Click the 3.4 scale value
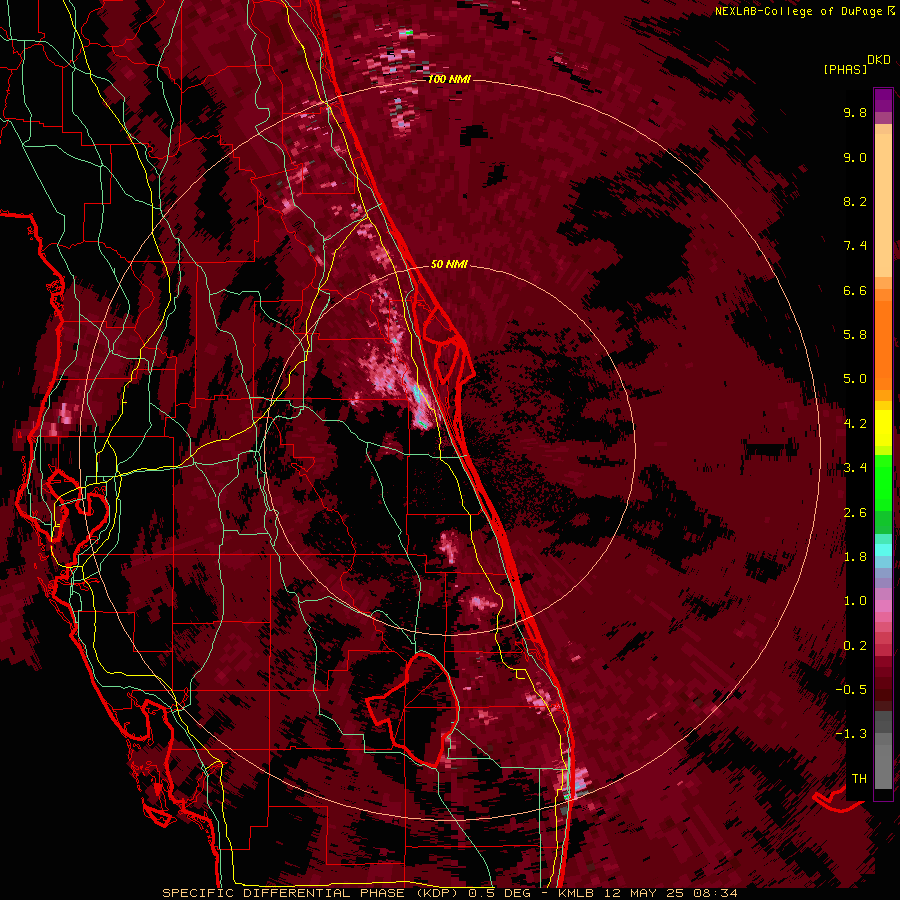 (x=855, y=468)
